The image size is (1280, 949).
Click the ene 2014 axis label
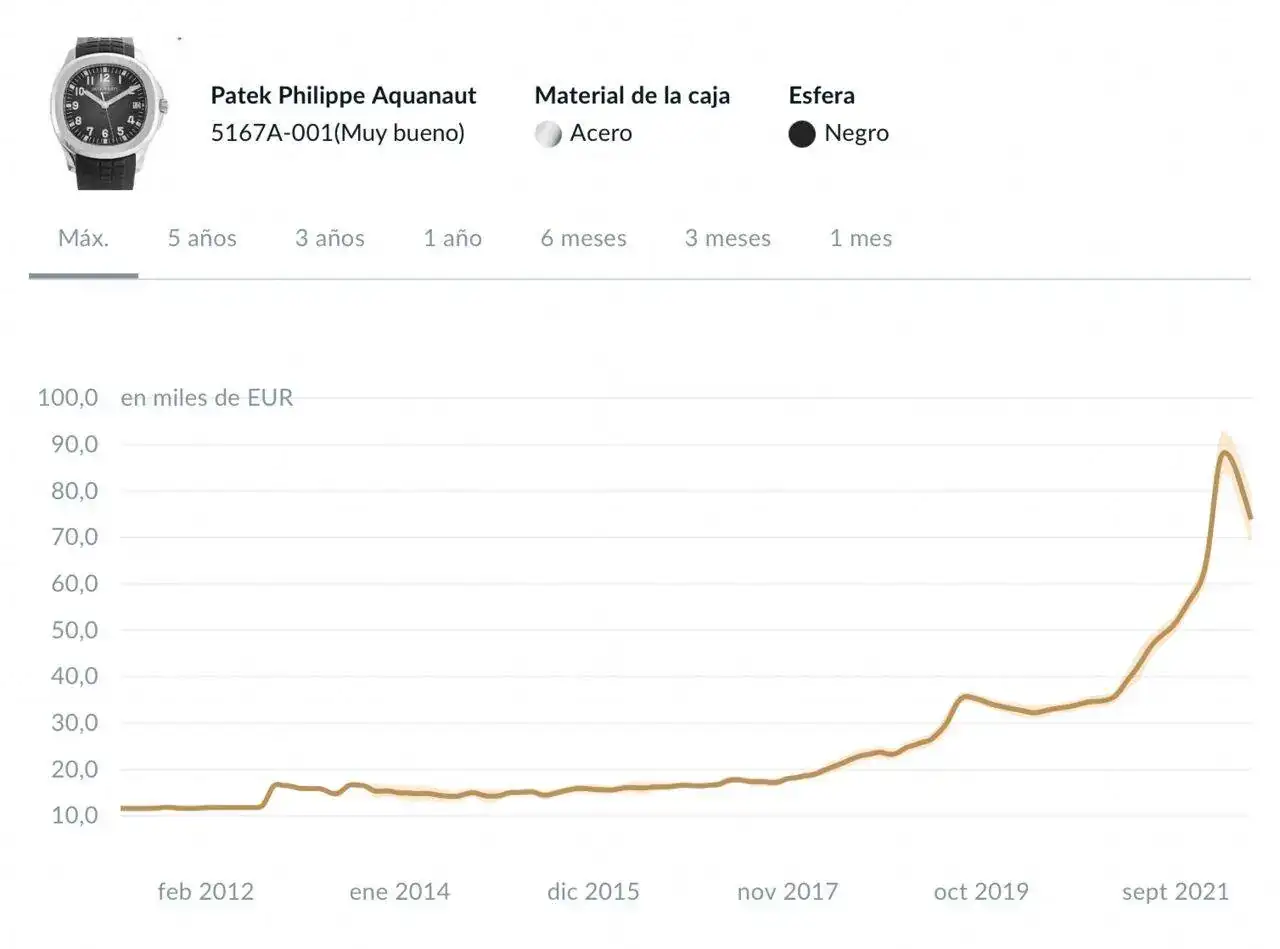coord(400,892)
